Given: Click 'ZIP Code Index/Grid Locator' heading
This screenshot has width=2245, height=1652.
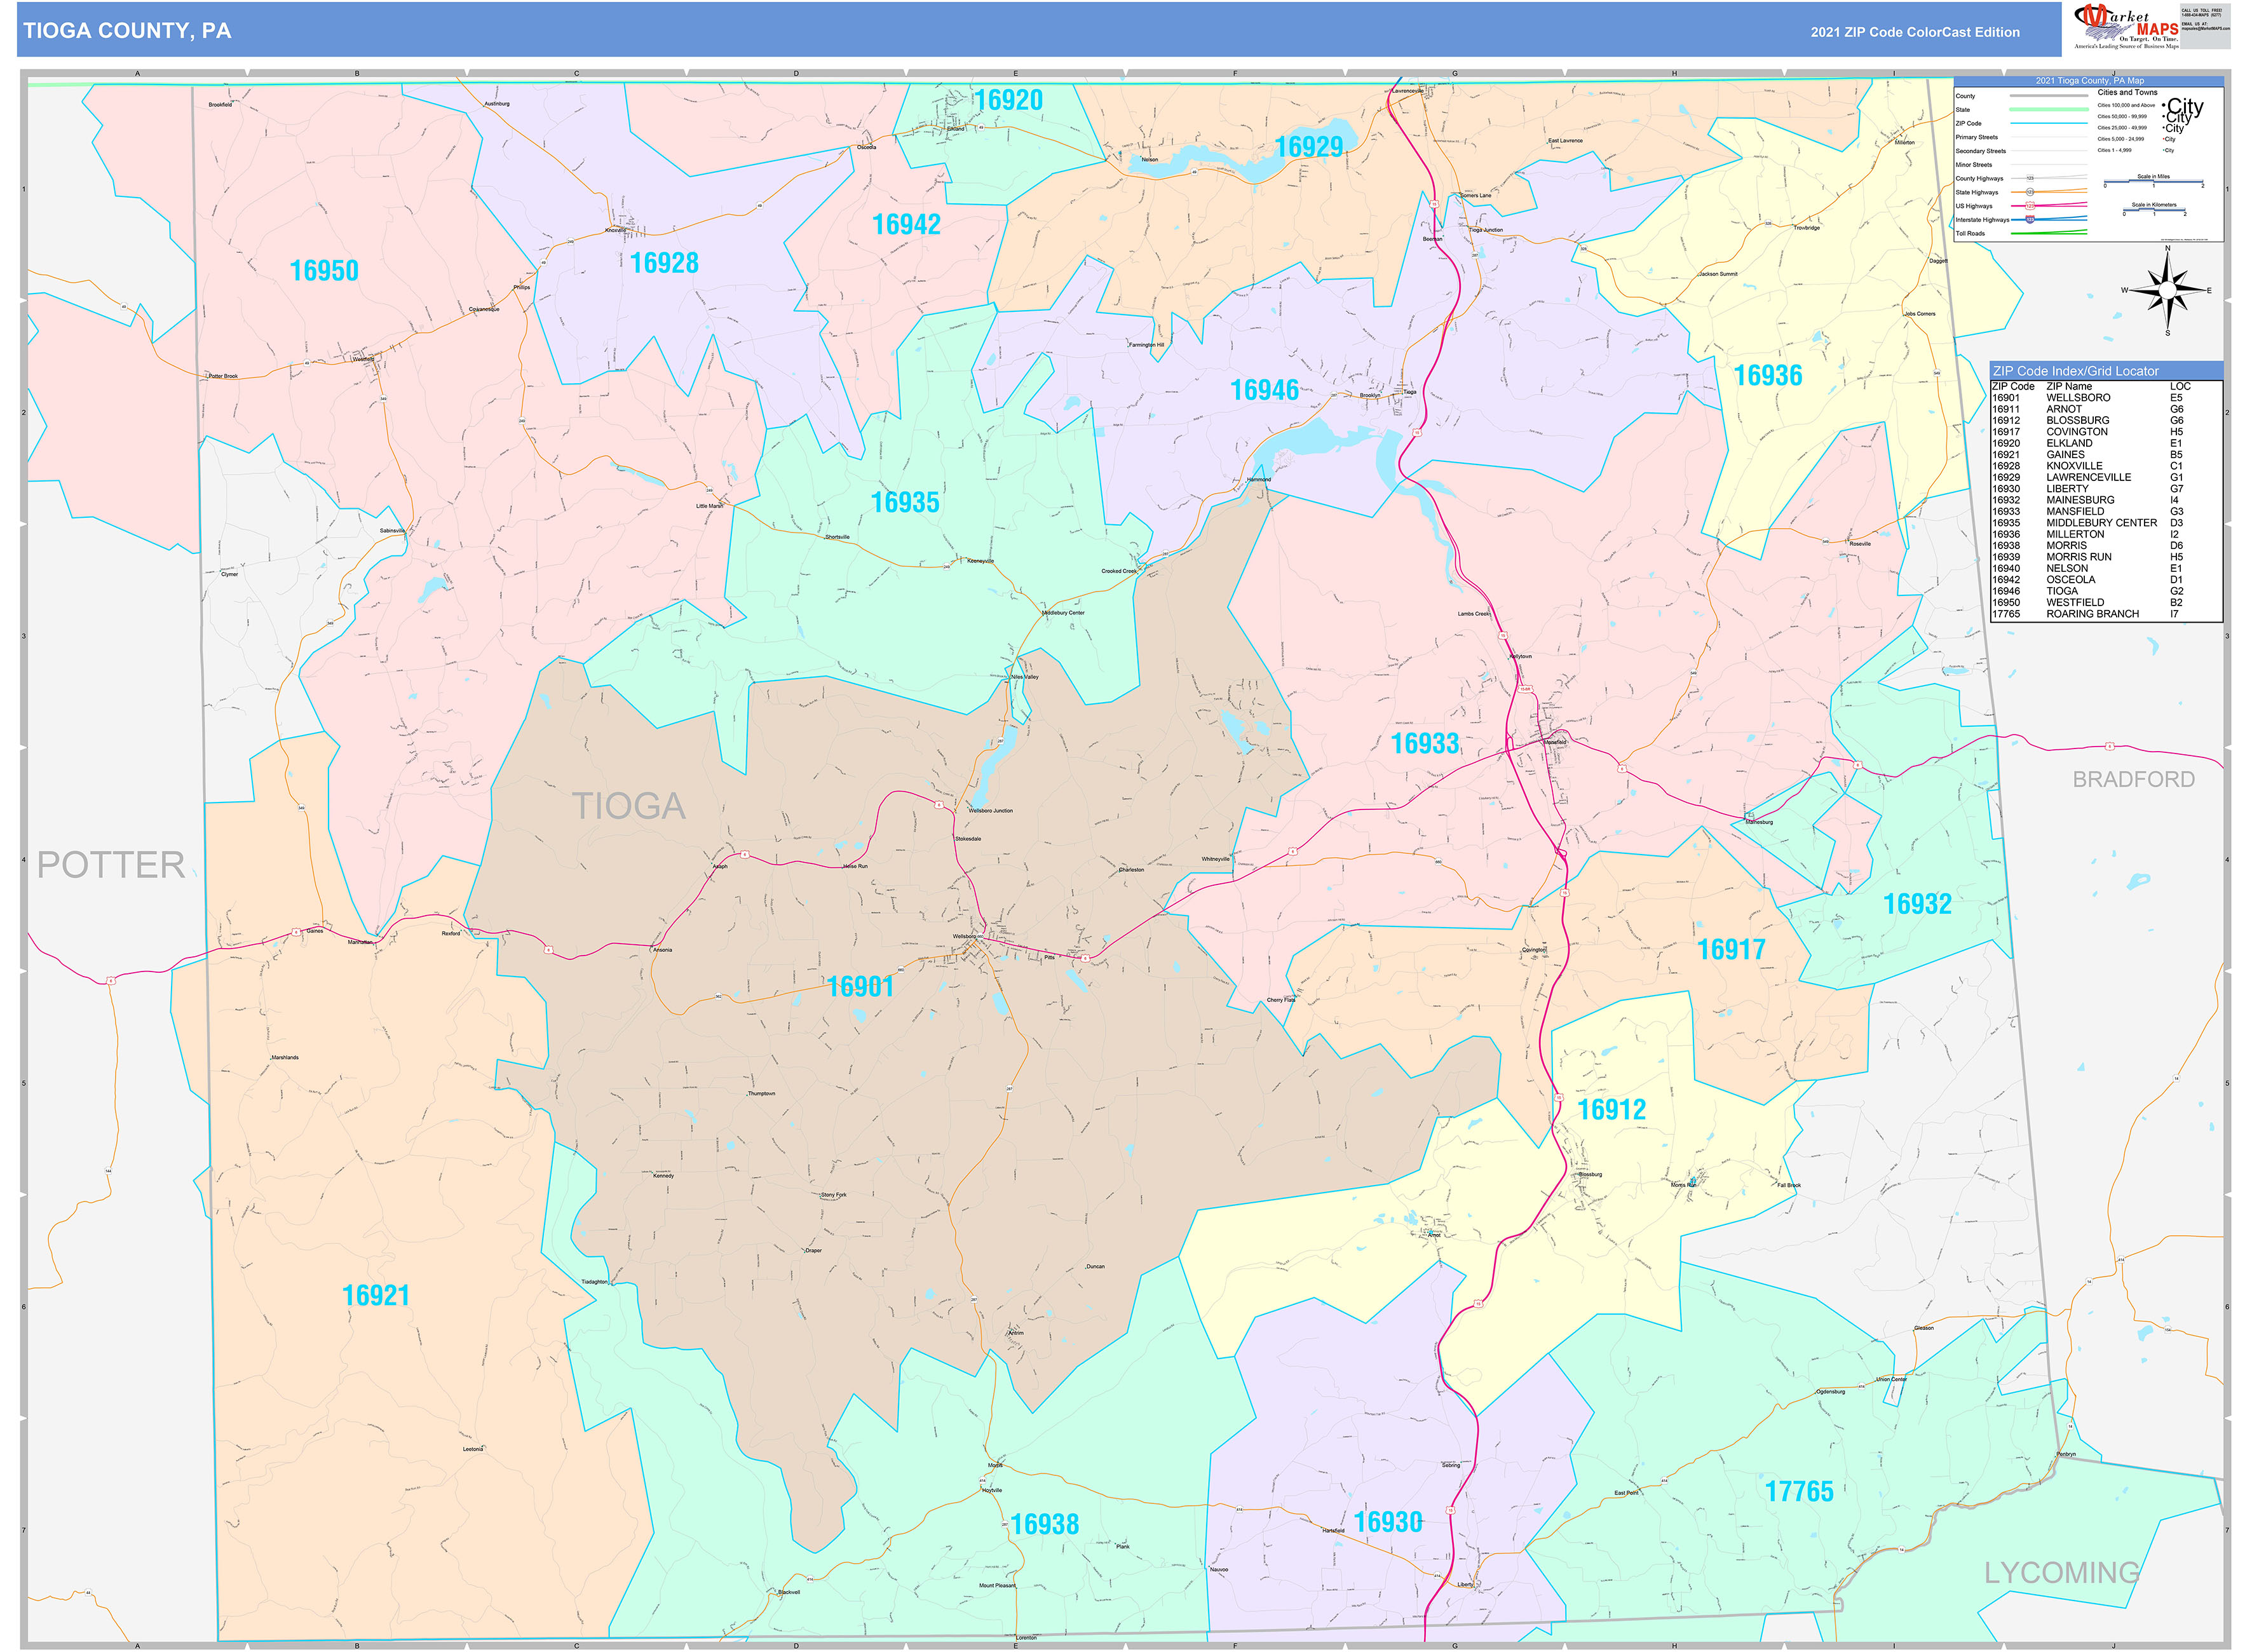Looking at the screenshot, I should click(x=2075, y=371).
